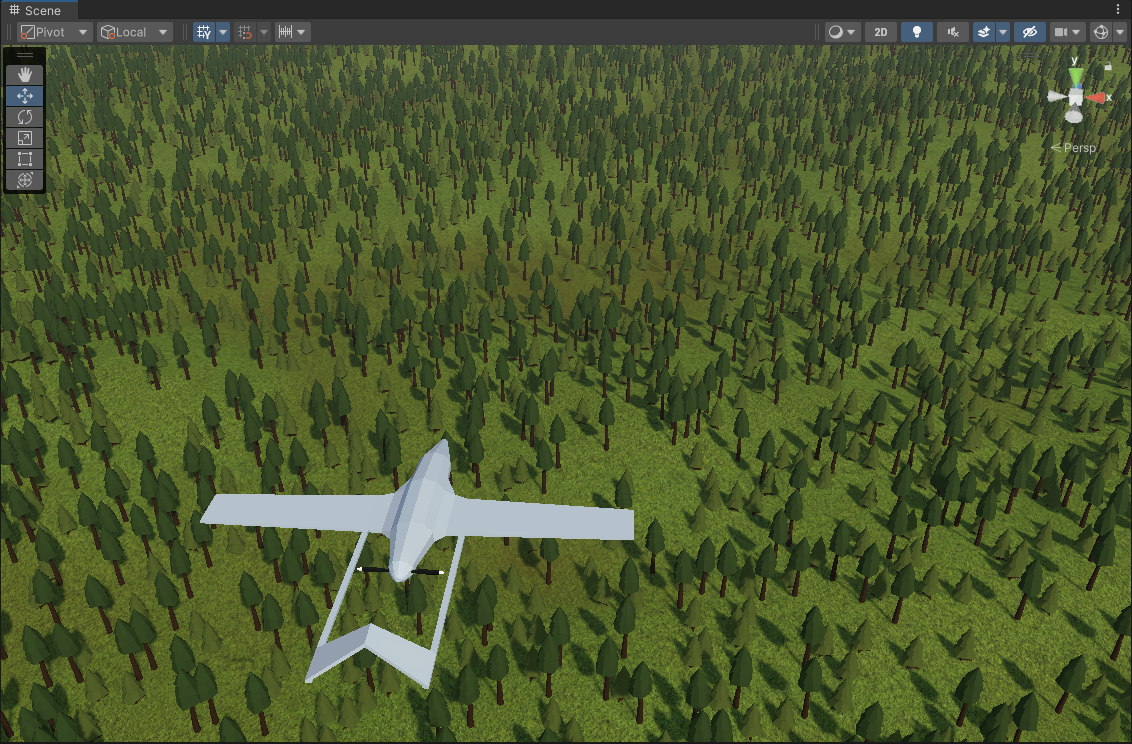The height and width of the screenshot is (744, 1132).
Task: Toggle scene audio mute
Action: coord(953,32)
